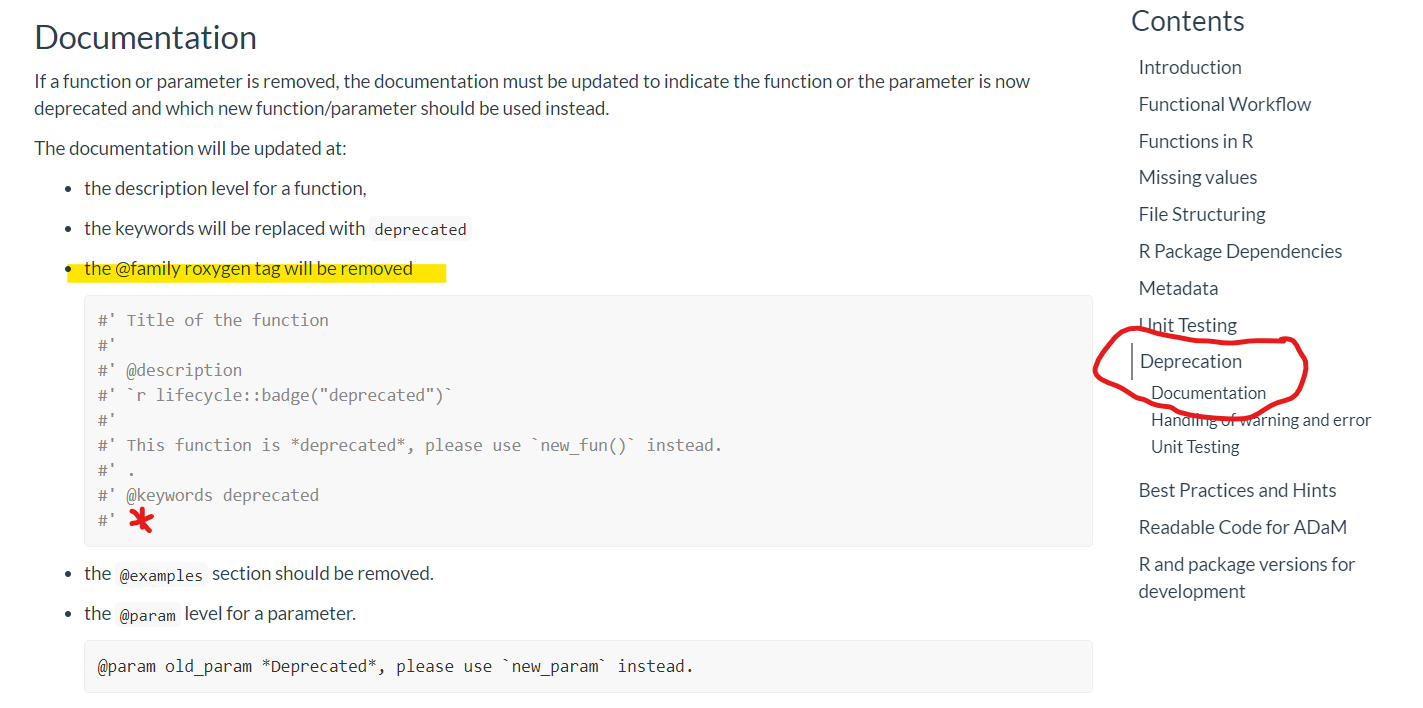Go to Best Practices and Hints

point(1237,490)
